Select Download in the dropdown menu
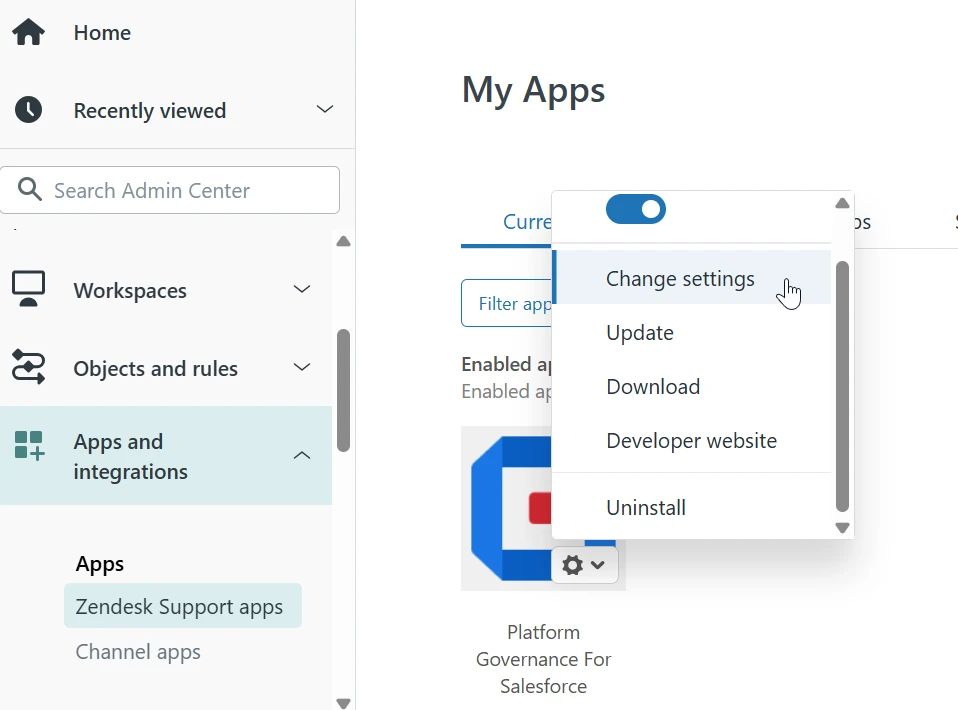Viewport: 958px width, 710px height. pos(653,387)
